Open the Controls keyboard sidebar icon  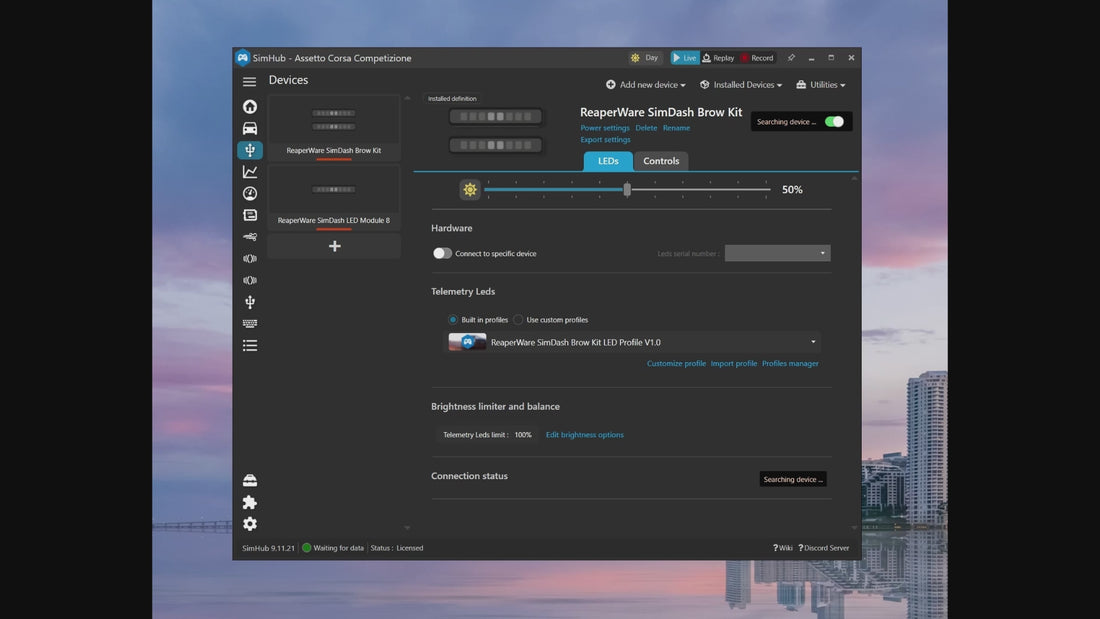tap(250, 324)
